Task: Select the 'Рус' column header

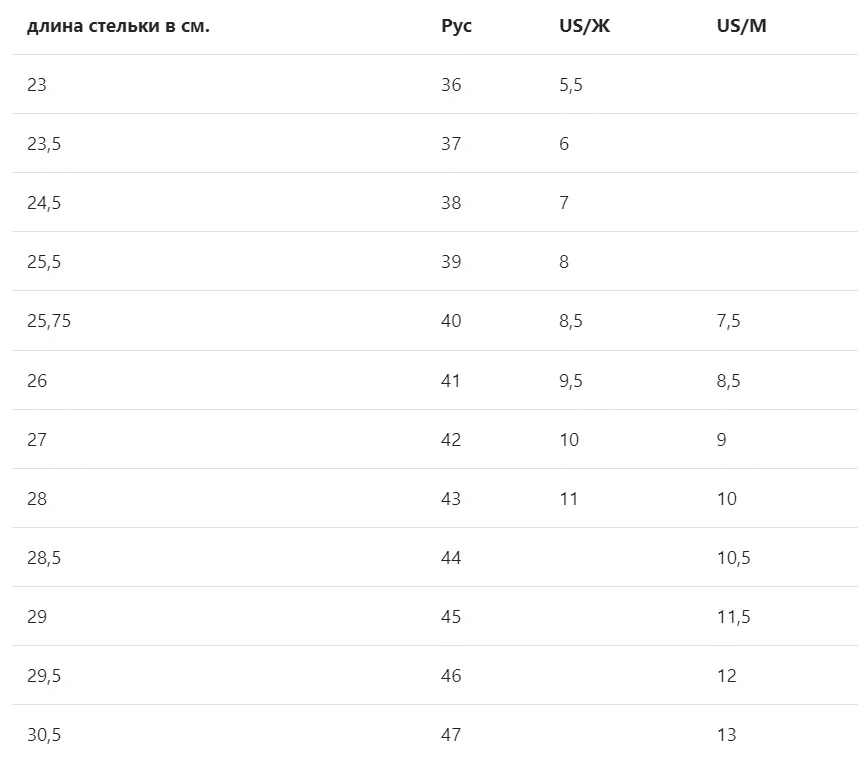Action: click(456, 26)
